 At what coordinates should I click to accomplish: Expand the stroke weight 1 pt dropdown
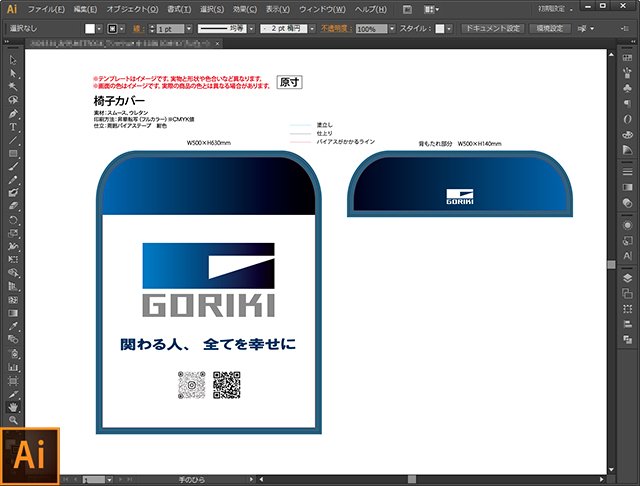pos(191,30)
